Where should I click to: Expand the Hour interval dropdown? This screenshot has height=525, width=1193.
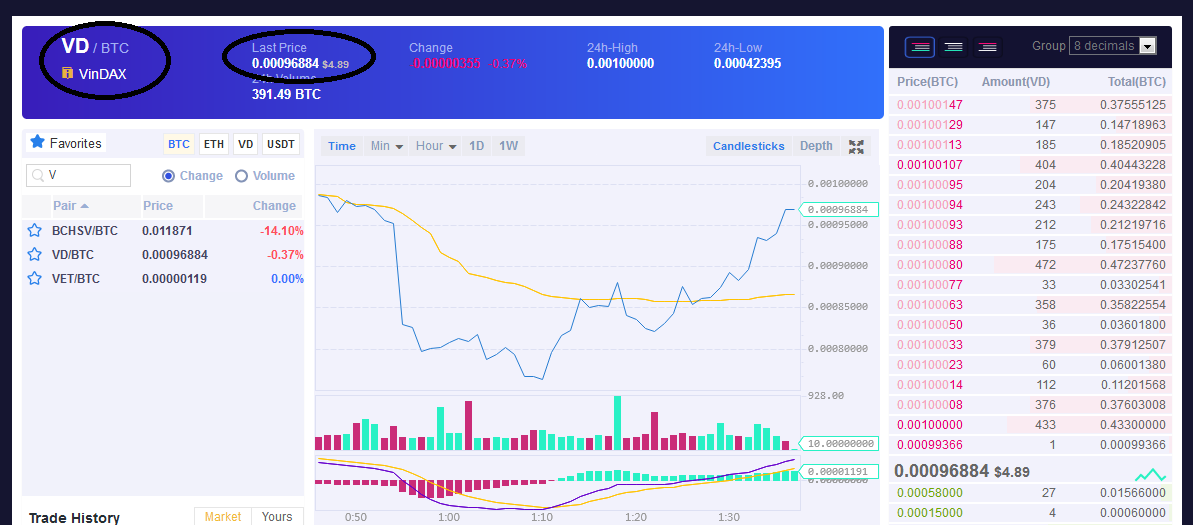pyautogui.click(x=436, y=146)
